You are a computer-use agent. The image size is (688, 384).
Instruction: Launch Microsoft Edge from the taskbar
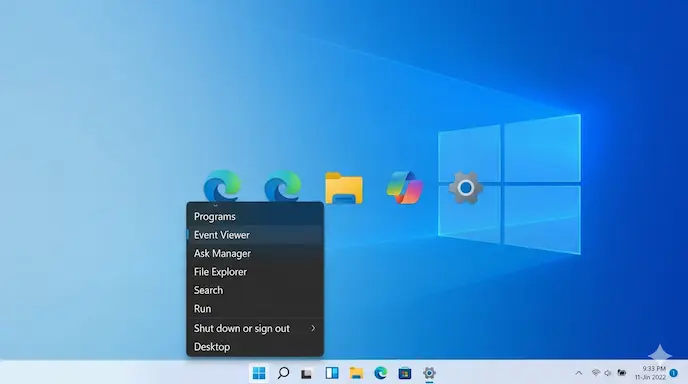click(x=380, y=373)
